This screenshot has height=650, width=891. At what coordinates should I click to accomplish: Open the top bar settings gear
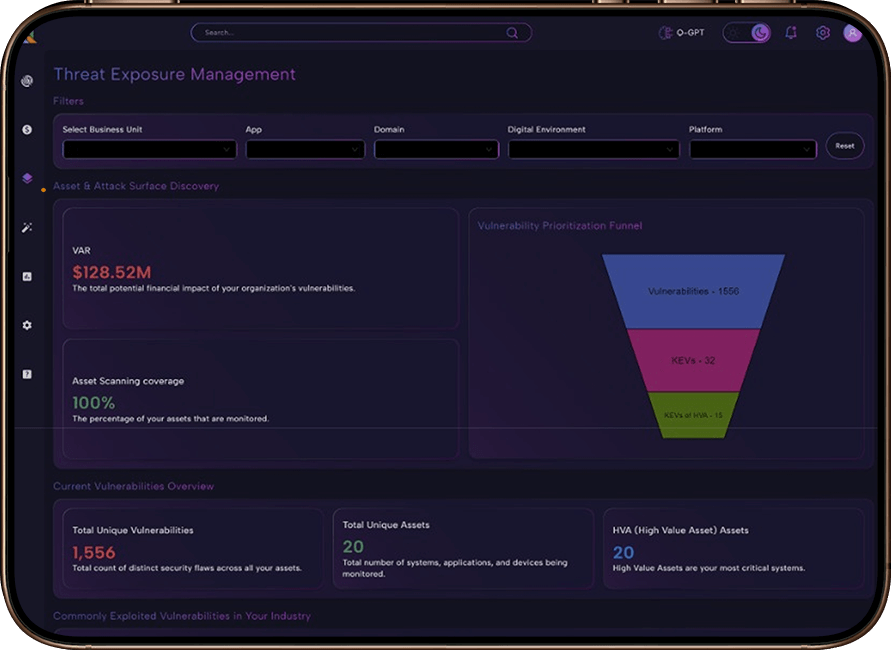point(823,33)
